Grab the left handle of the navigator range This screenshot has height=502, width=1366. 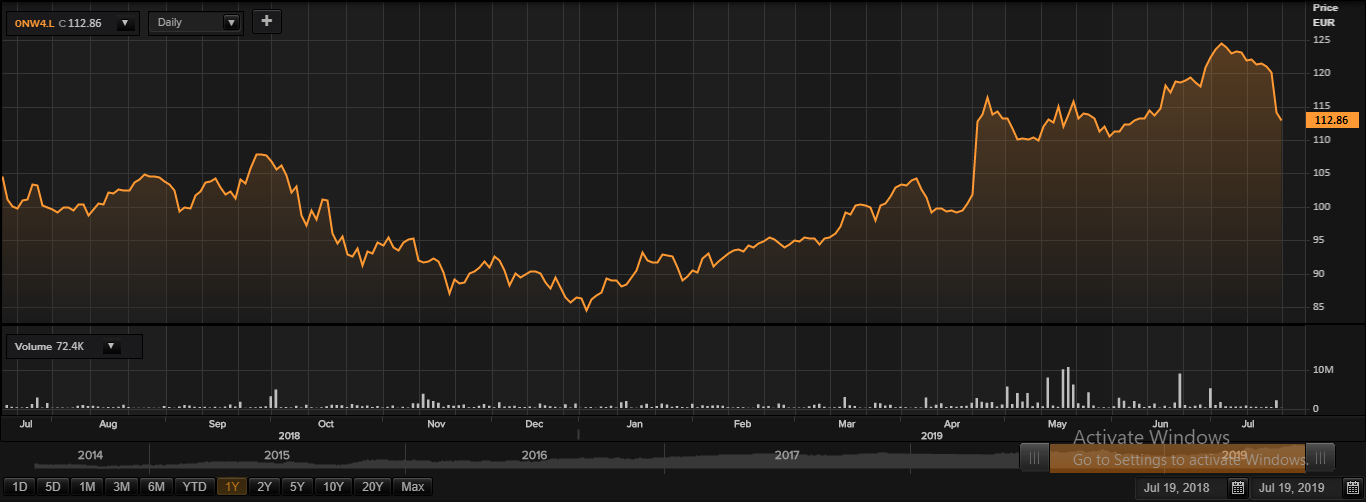(1034, 458)
